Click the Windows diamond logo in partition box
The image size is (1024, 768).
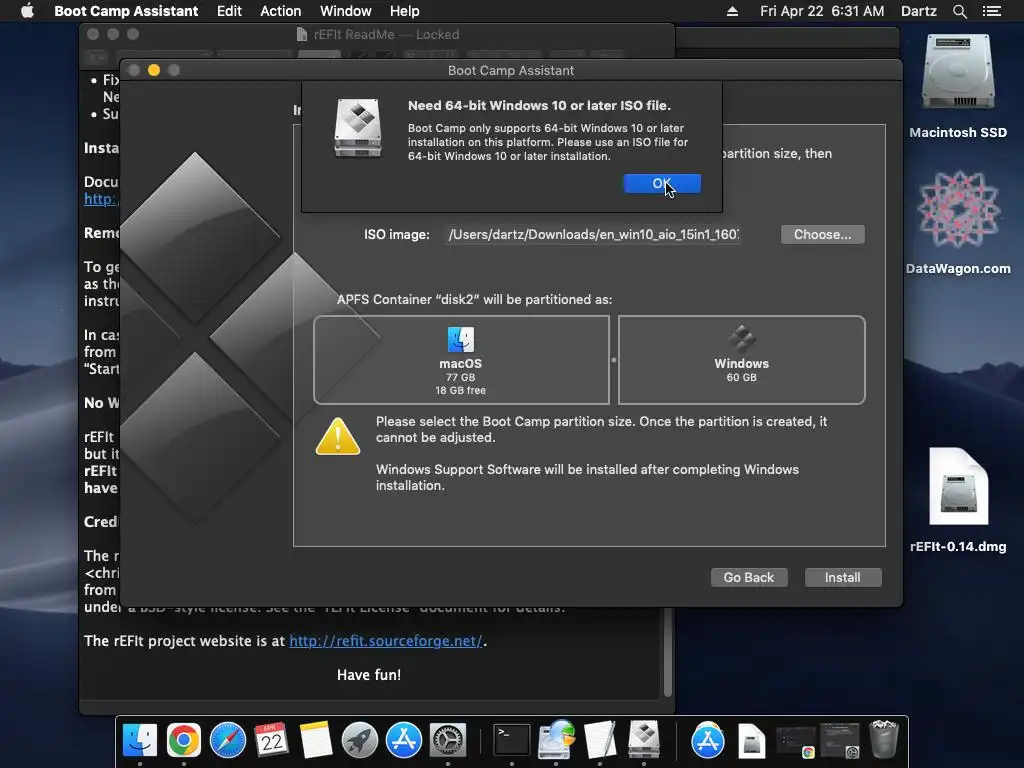741,338
